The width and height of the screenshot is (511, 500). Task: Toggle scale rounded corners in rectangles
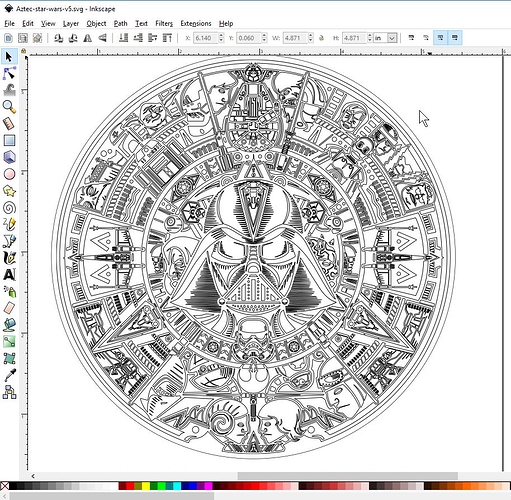426,38
